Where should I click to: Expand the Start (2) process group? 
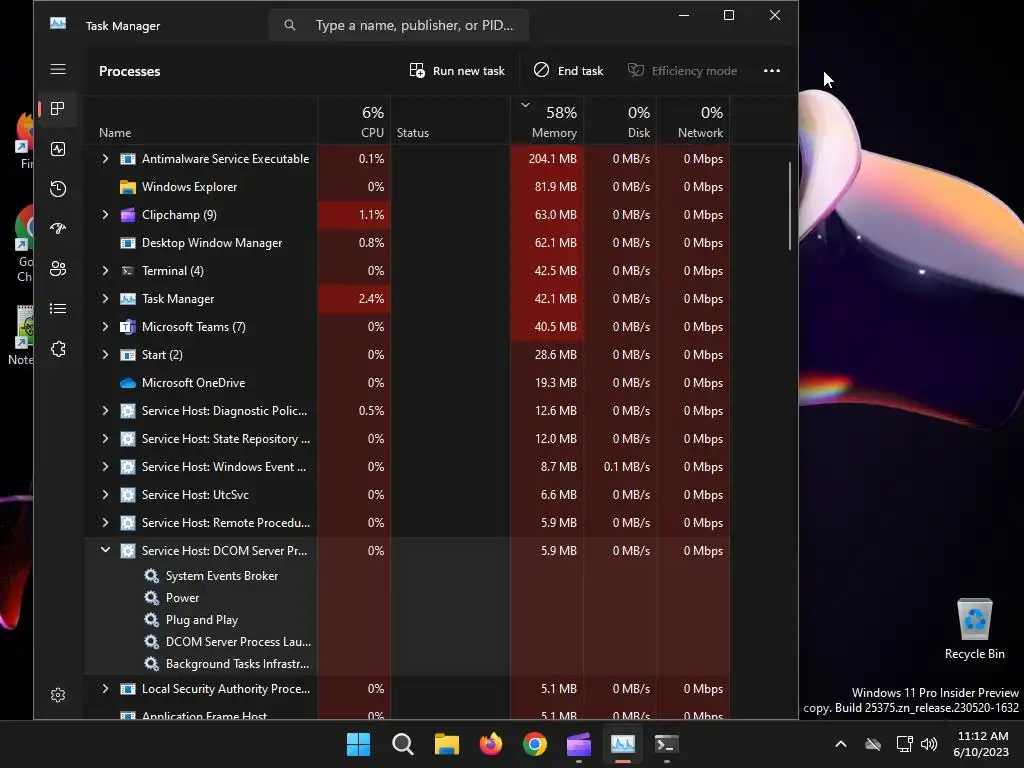(x=105, y=355)
